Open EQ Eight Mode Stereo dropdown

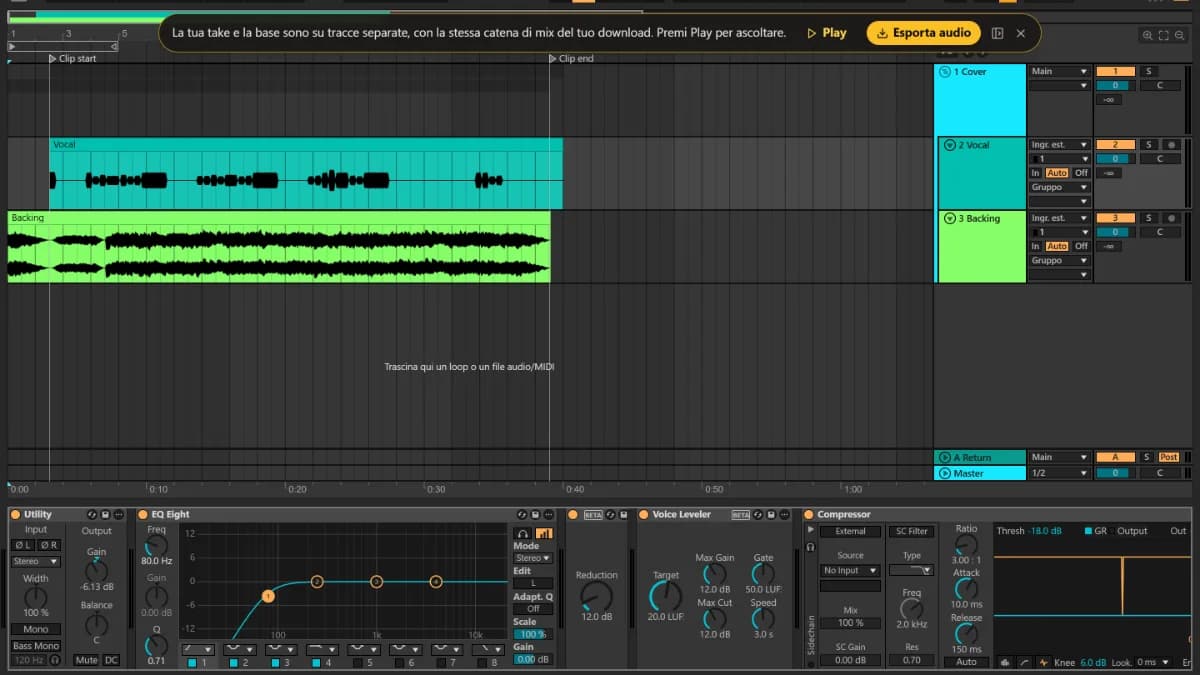[x=533, y=558]
